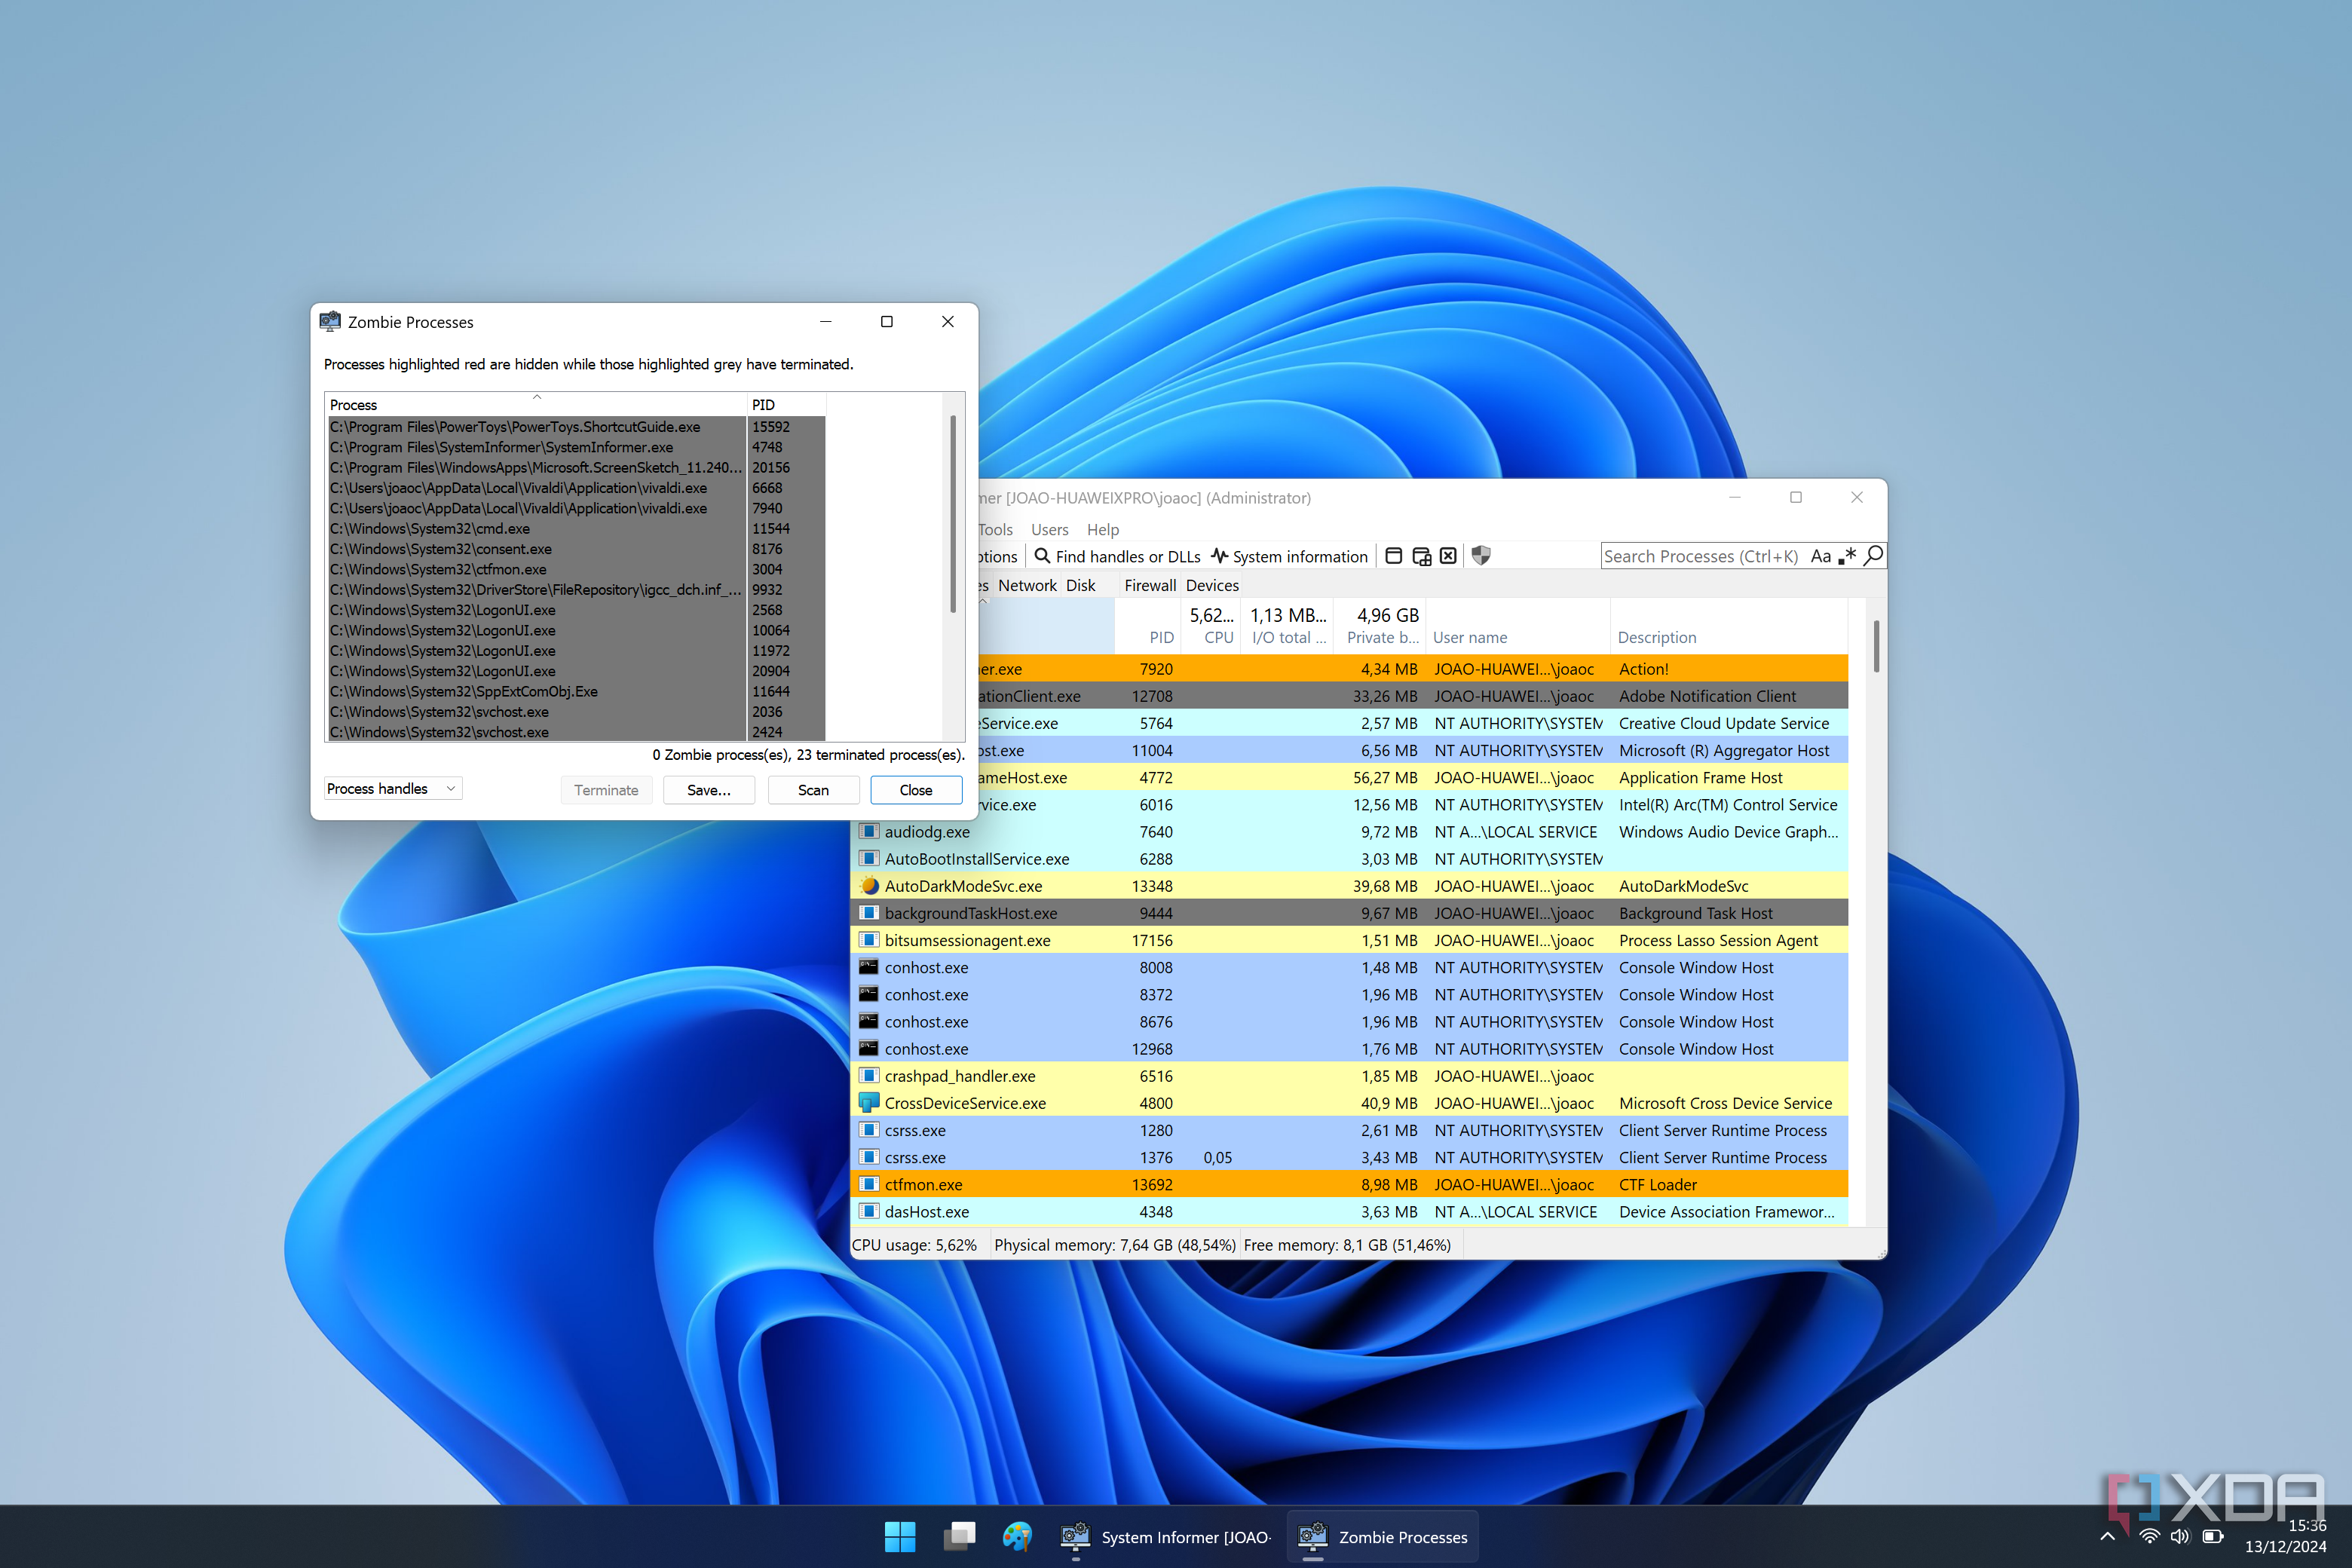This screenshot has width=2352, height=1568.
Task: Open the Process handles dropdown
Action: [x=392, y=788]
